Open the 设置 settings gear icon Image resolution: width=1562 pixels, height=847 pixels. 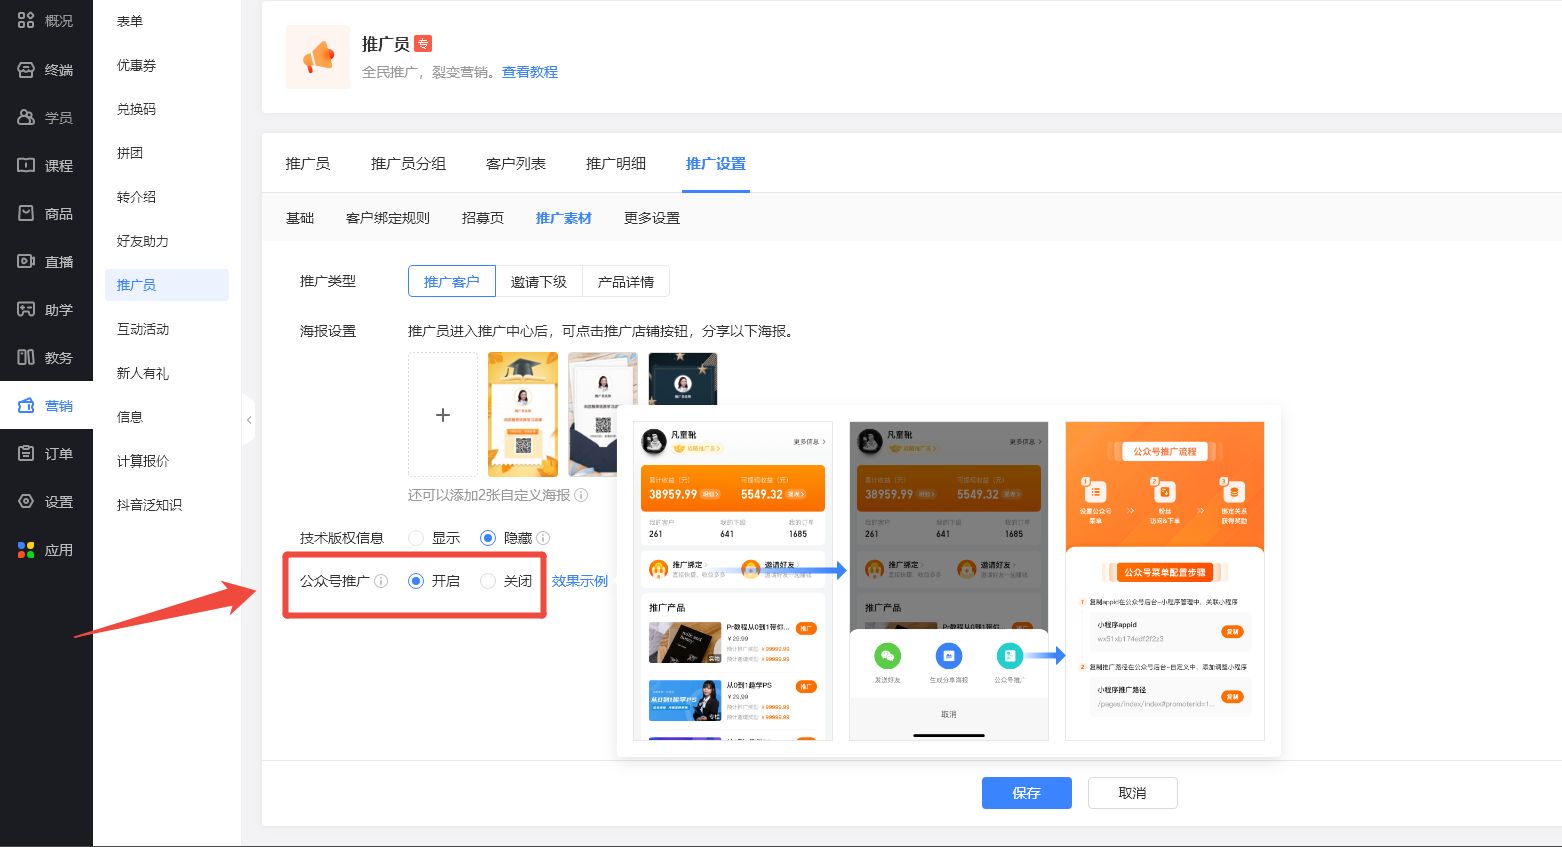26,501
